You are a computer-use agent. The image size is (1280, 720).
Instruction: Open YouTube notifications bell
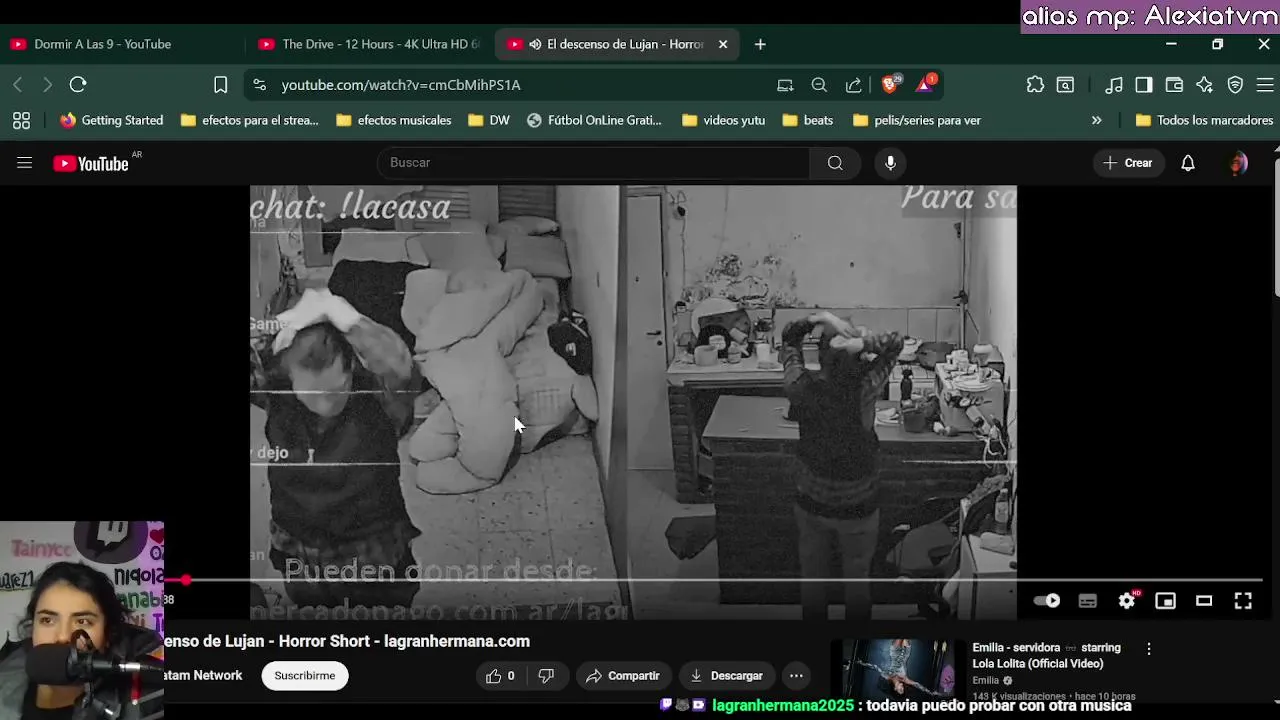[x=1188, y=163]
